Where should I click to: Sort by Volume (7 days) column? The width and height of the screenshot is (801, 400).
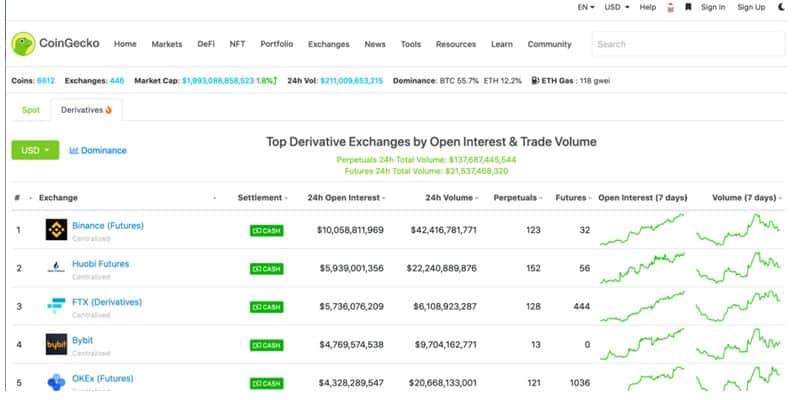click(x=746, y=198)
